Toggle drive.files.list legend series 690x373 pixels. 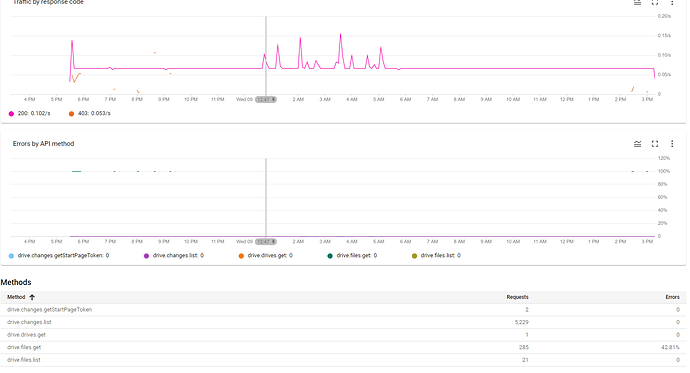(436, 256)
